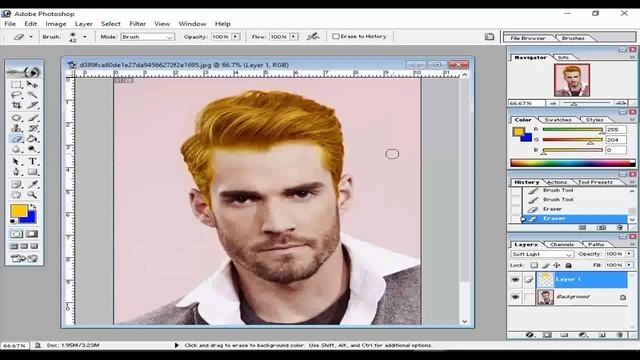Enable the Erase to History checkbox

(x=336, y=36)
